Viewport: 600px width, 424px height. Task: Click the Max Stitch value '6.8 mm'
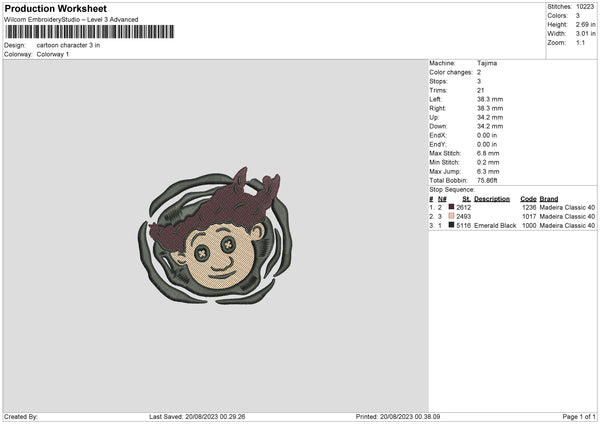tap(488, 153)
